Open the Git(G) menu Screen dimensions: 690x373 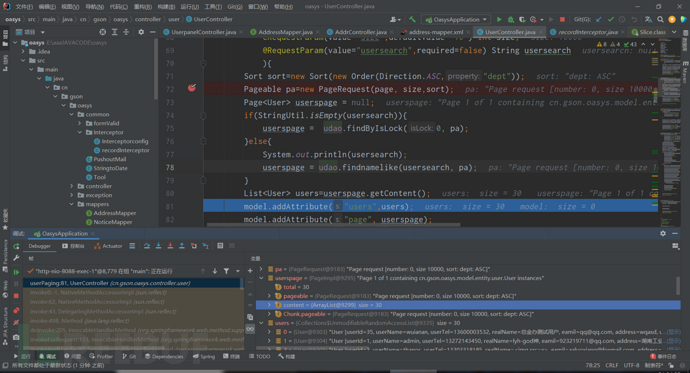click(x=235, y=7)
